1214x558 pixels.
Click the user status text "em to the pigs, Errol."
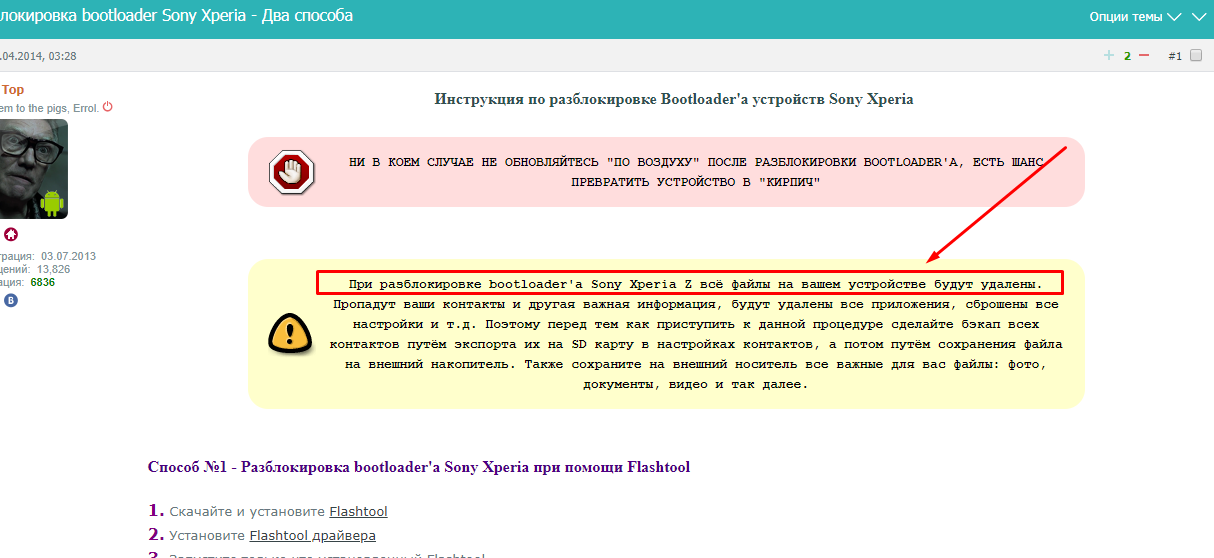tap(49, 108)
